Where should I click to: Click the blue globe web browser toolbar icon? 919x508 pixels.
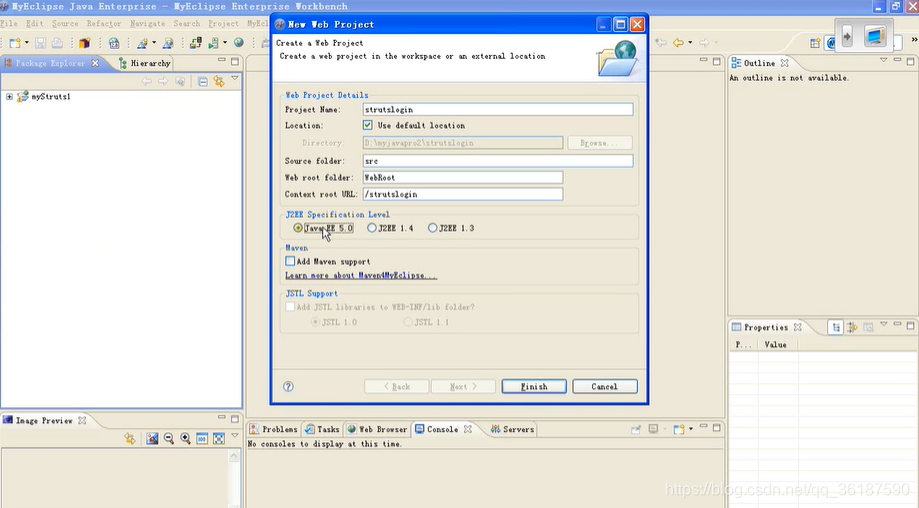(239, 43)
